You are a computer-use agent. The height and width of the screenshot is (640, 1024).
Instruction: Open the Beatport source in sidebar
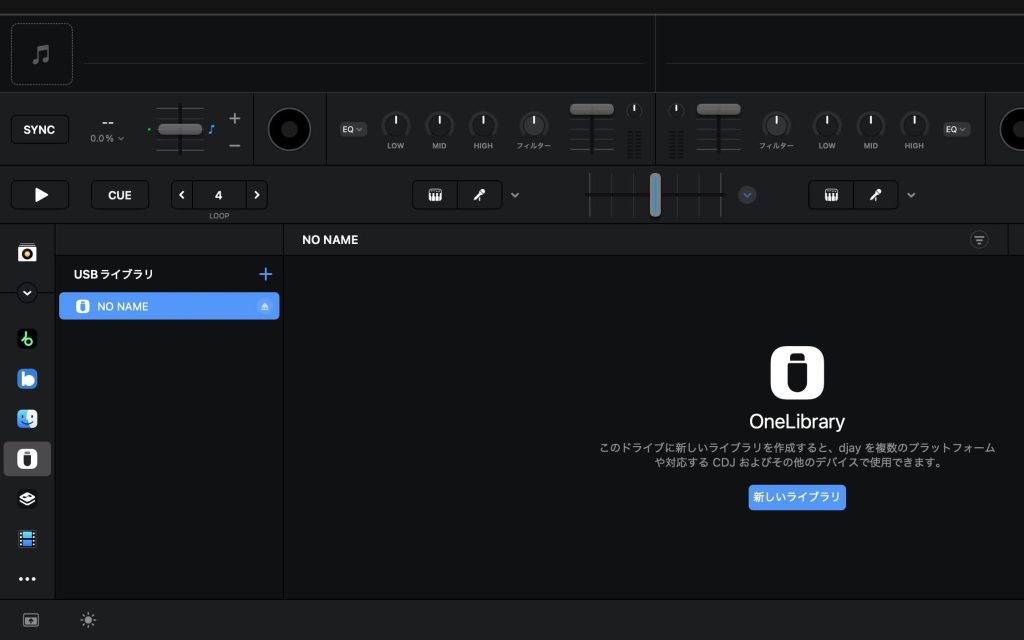(x=27, y=339)
